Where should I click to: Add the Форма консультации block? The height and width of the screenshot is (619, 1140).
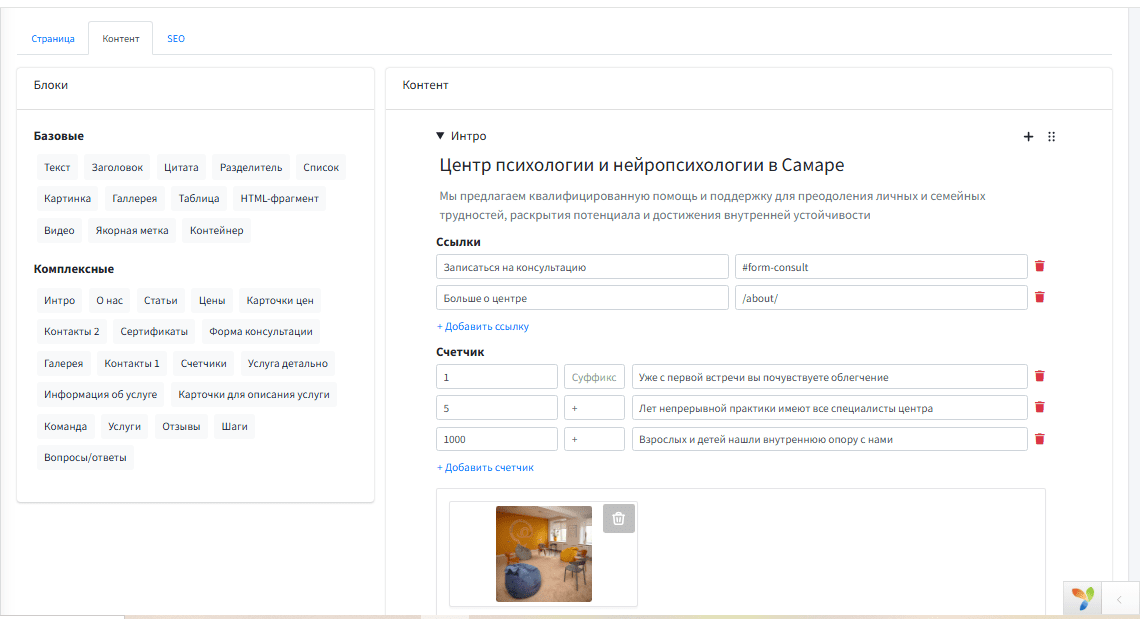pyautogui.click(x=260, y=332)
